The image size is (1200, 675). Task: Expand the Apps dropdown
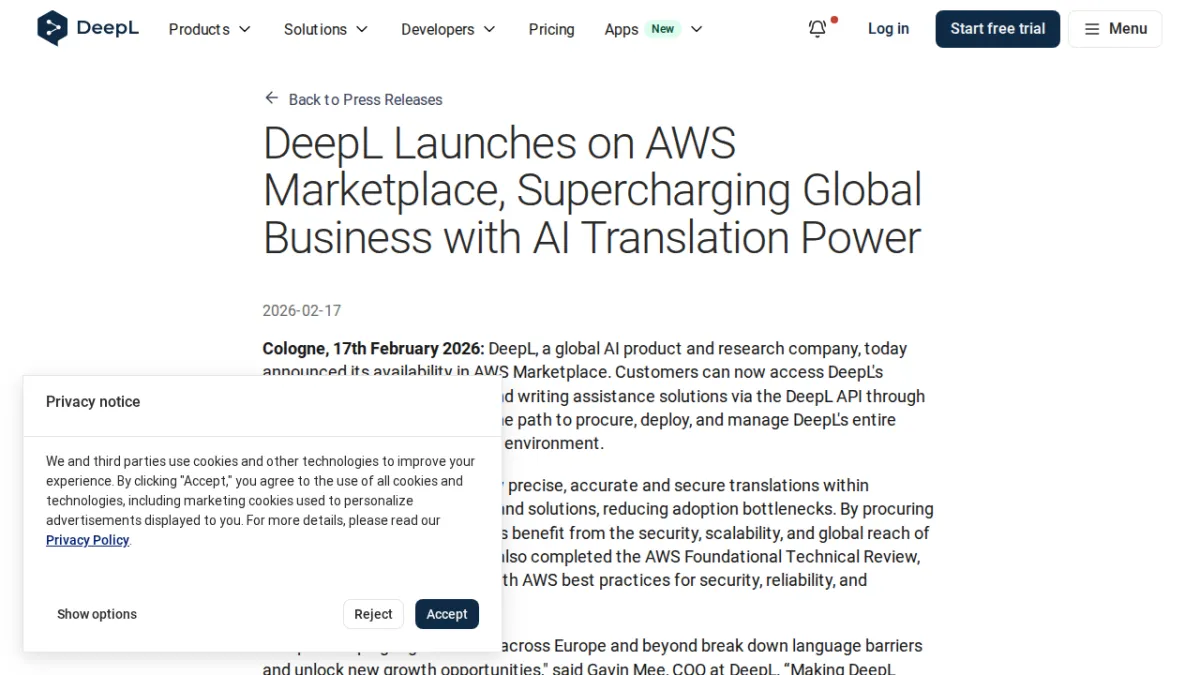coord(654,29)
